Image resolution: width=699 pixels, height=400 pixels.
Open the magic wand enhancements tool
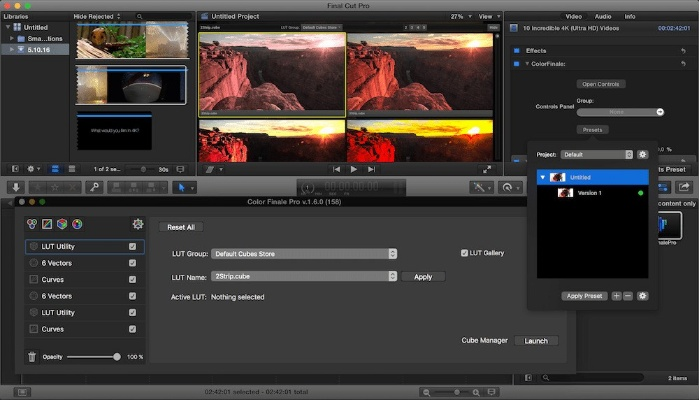click(482, 187)
